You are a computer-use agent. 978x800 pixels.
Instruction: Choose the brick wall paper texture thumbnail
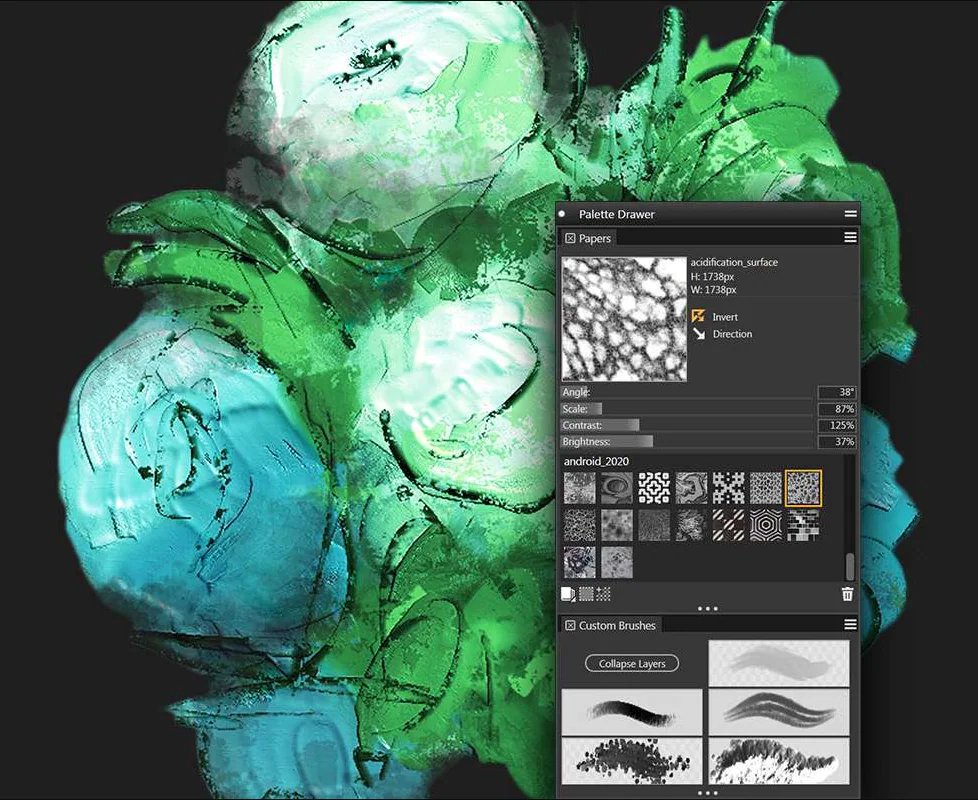803,525
